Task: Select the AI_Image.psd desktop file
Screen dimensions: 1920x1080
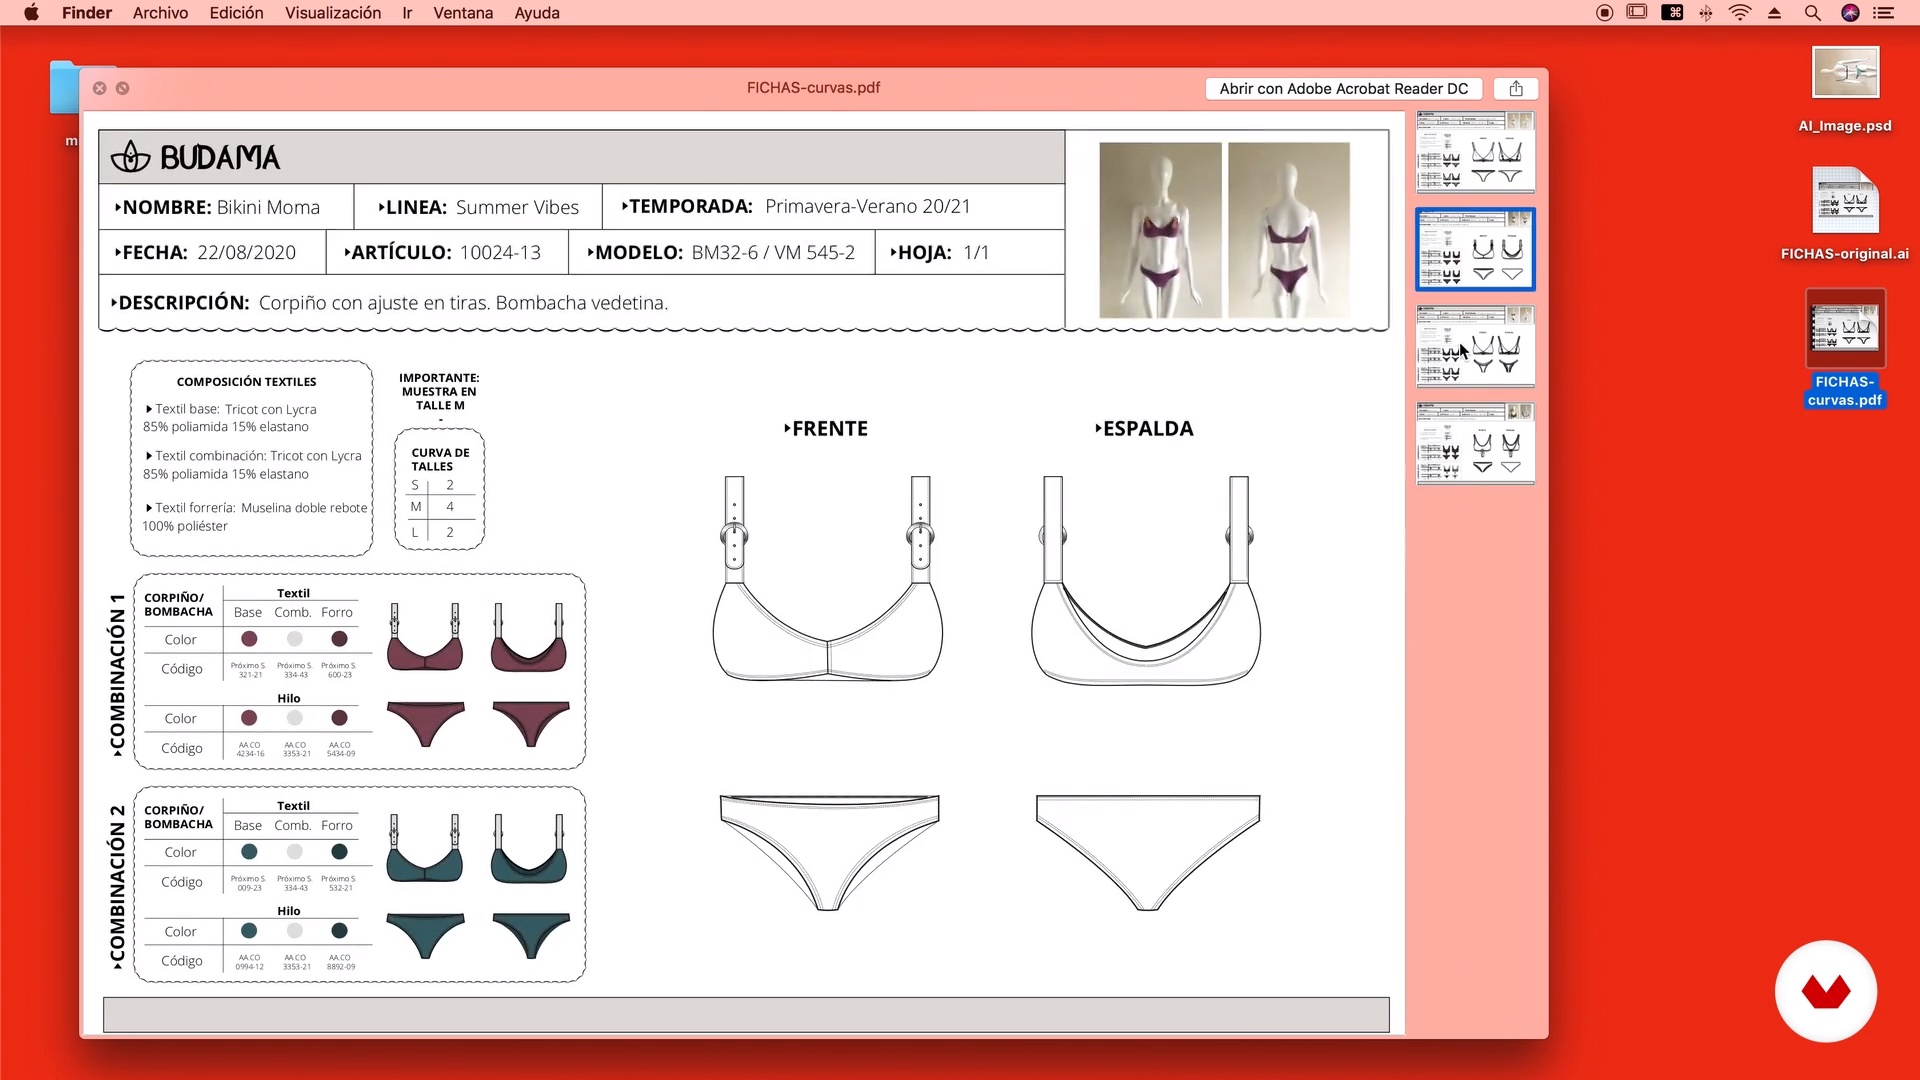Action: [x=1845, y=90]
